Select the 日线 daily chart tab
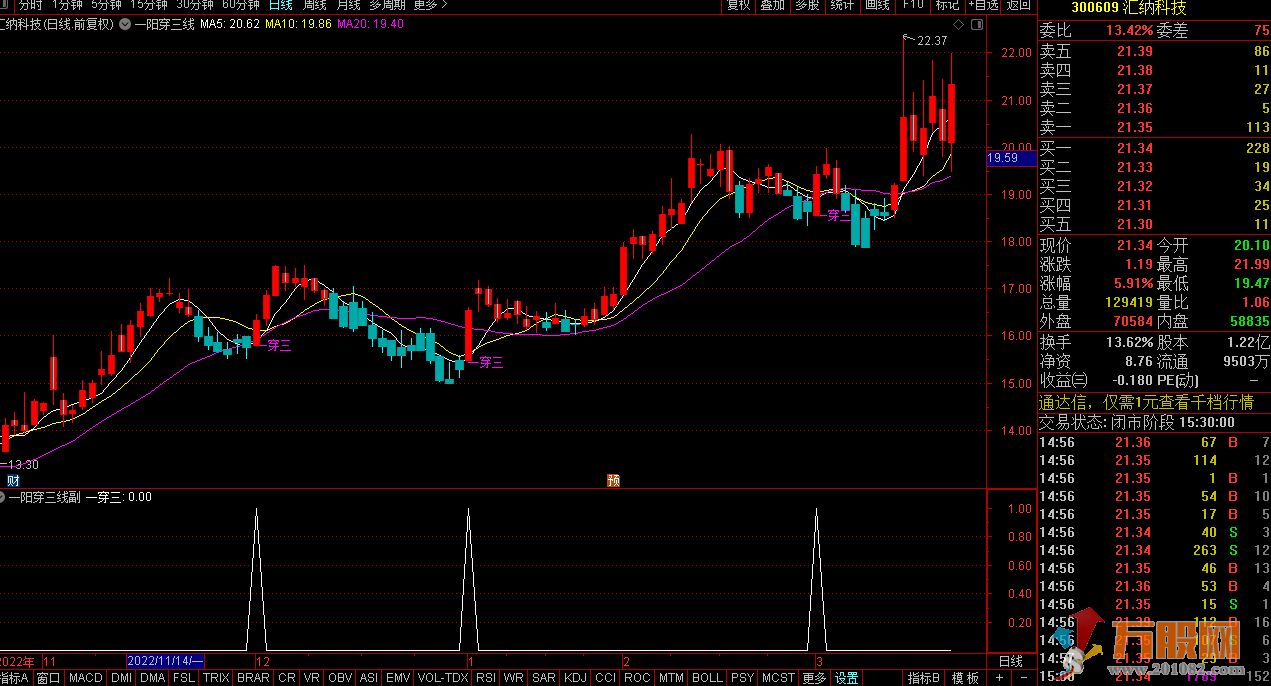This screenshot has height=686, width=1271. click(x=281, y=5)
